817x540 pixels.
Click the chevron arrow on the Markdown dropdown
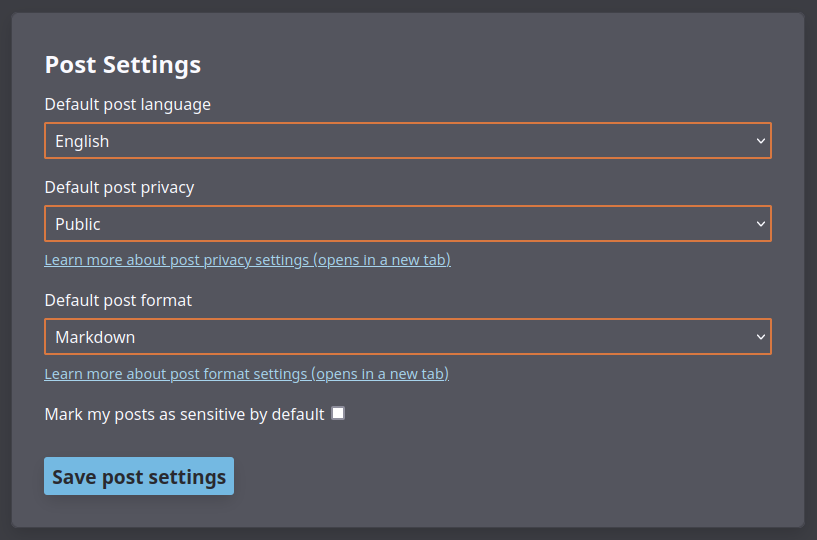760,337
